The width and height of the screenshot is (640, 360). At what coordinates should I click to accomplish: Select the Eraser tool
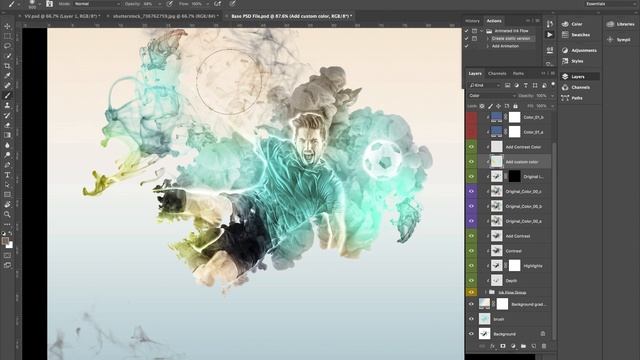click(x=7, y=125)
